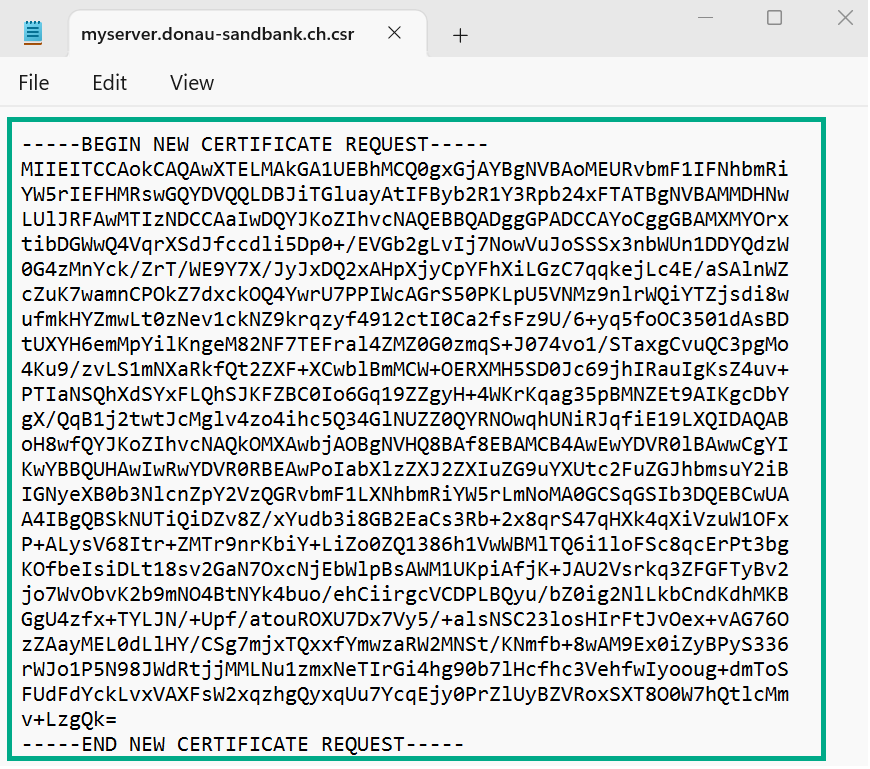This screenshot has width=870, height=769.
Task: Click the line starting with tibDGWwQ4Vqr
Action: 405,244
